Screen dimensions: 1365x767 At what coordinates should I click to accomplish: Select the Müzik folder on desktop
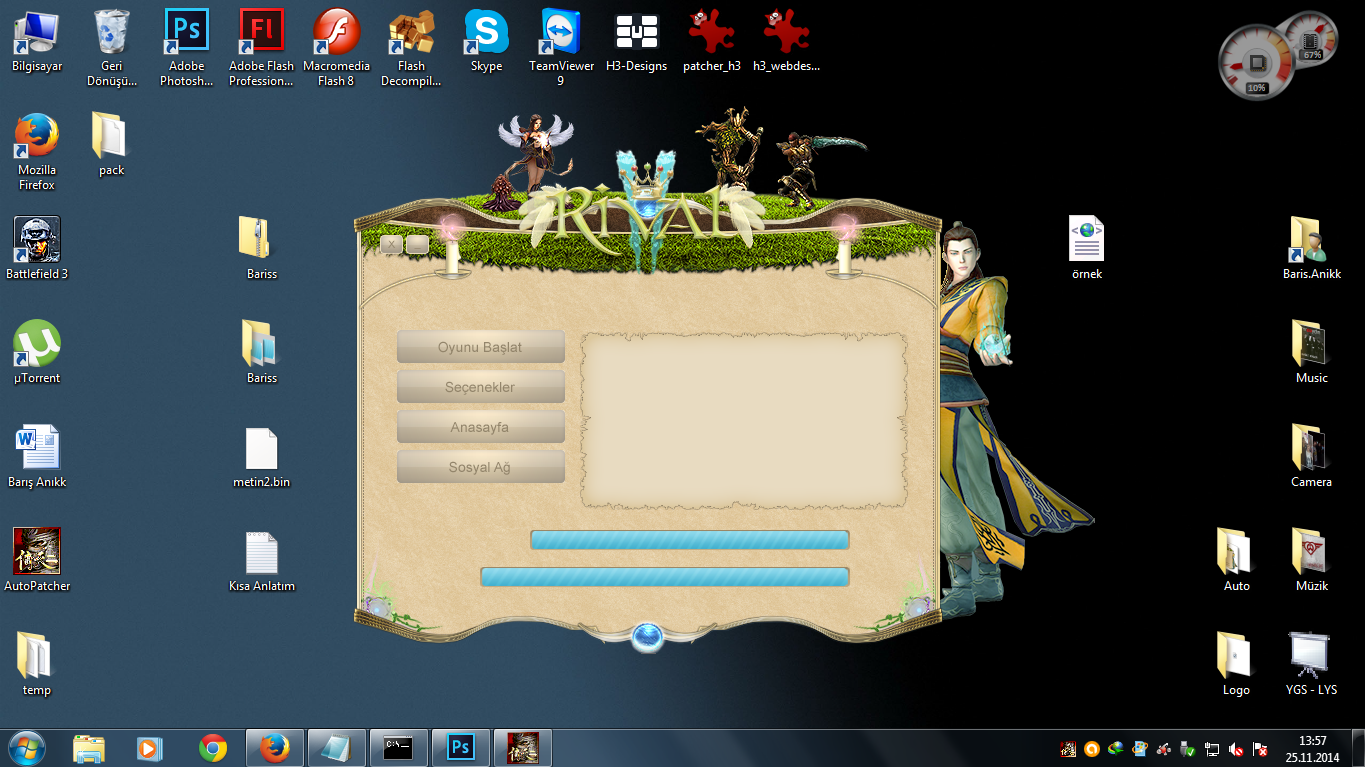pos(1312,561)
